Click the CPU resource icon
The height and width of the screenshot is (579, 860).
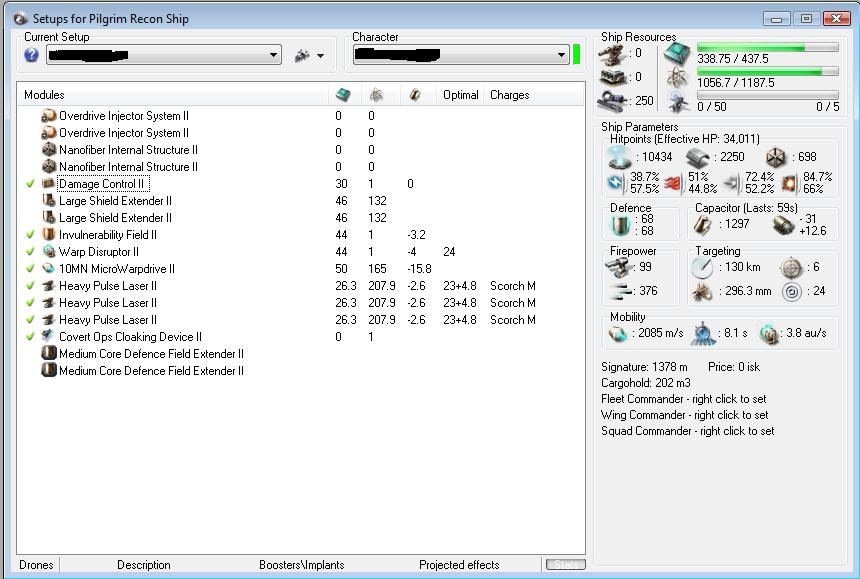point(677,54)
